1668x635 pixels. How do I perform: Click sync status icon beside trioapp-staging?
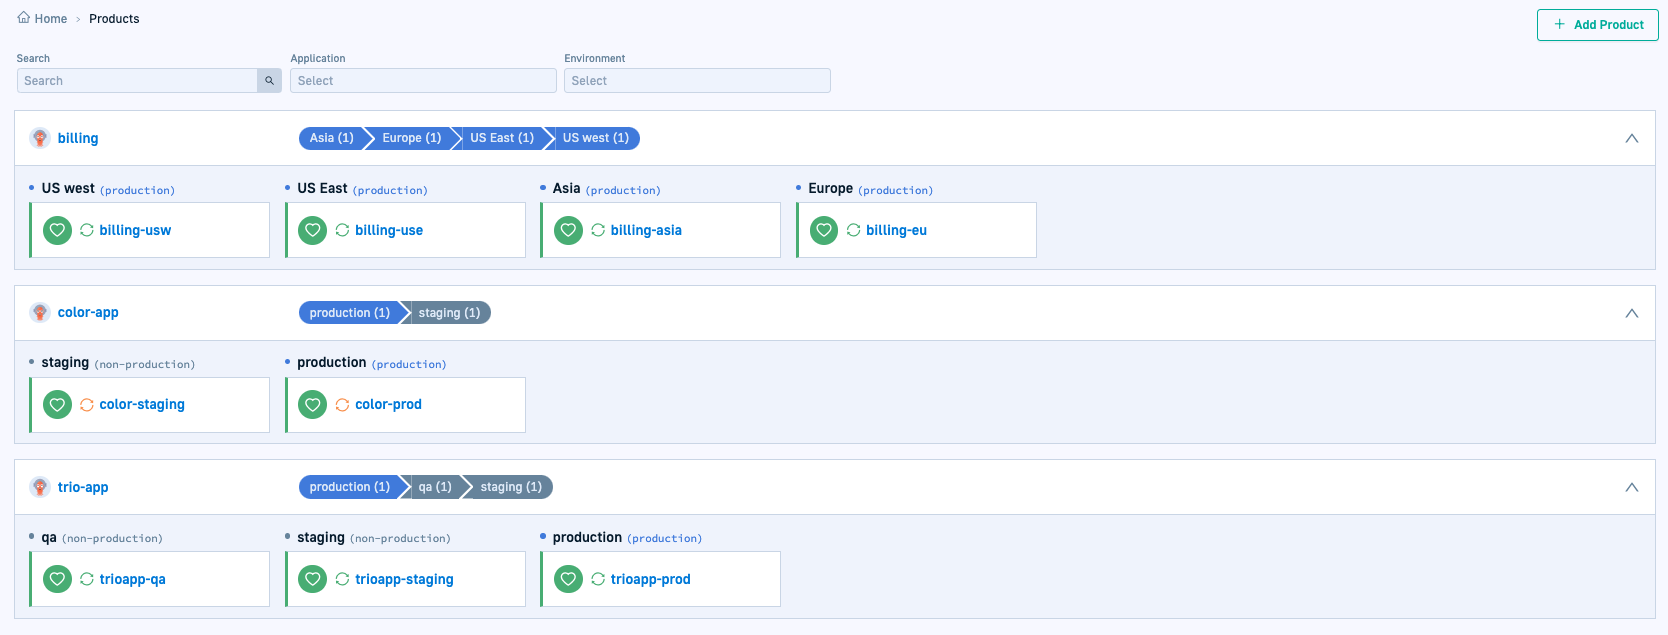coord(343,579)
